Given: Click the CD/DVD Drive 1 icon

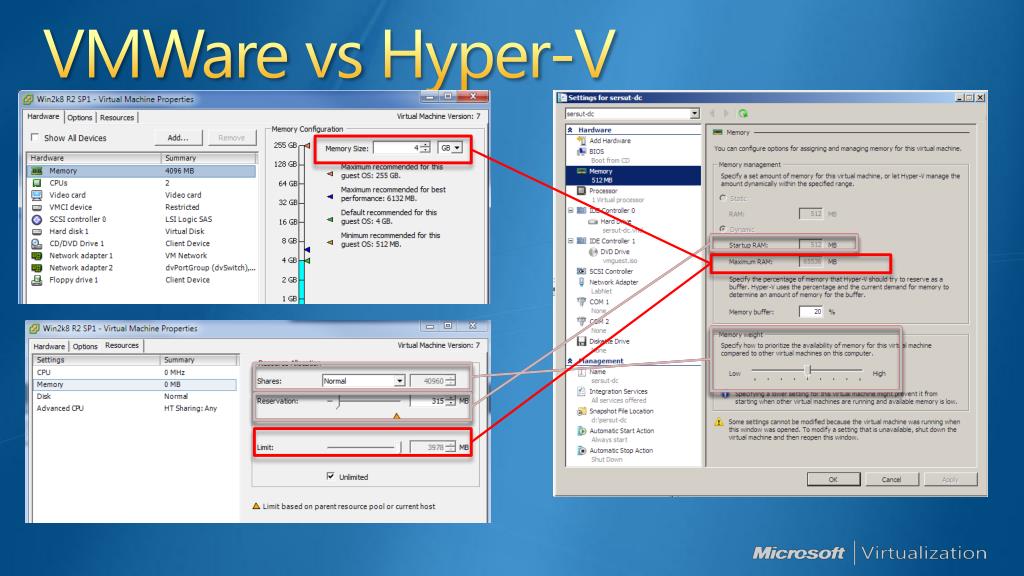Looking at the screenshot, I should (37, 244).
